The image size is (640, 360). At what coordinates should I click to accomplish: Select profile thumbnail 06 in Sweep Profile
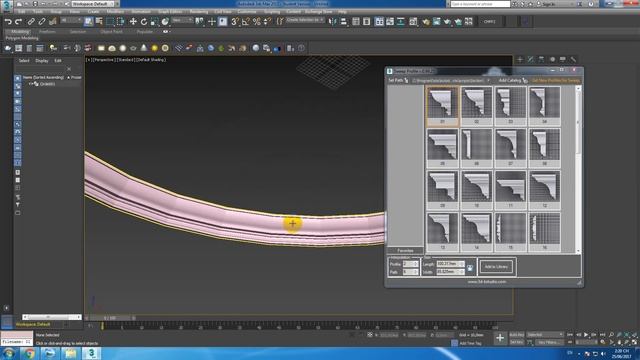click(x=476, y=148)
